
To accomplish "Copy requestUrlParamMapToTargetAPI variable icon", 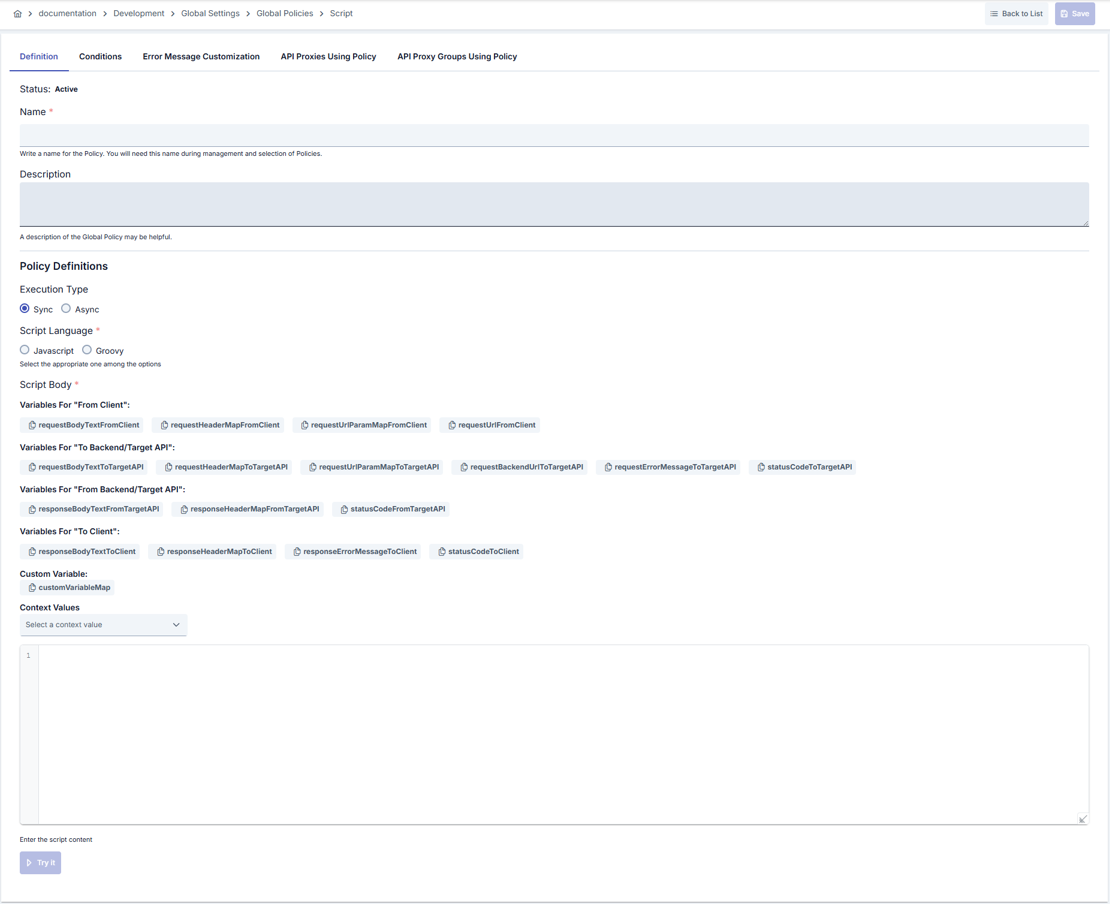I will (x=312, y=467).
